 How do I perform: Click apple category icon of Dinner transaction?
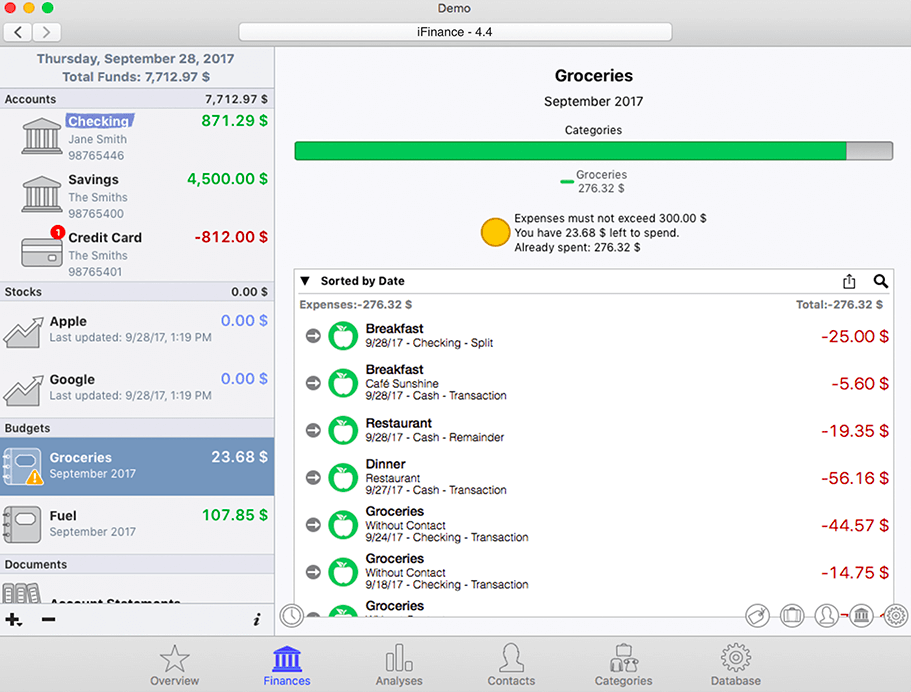pos(343,477)
